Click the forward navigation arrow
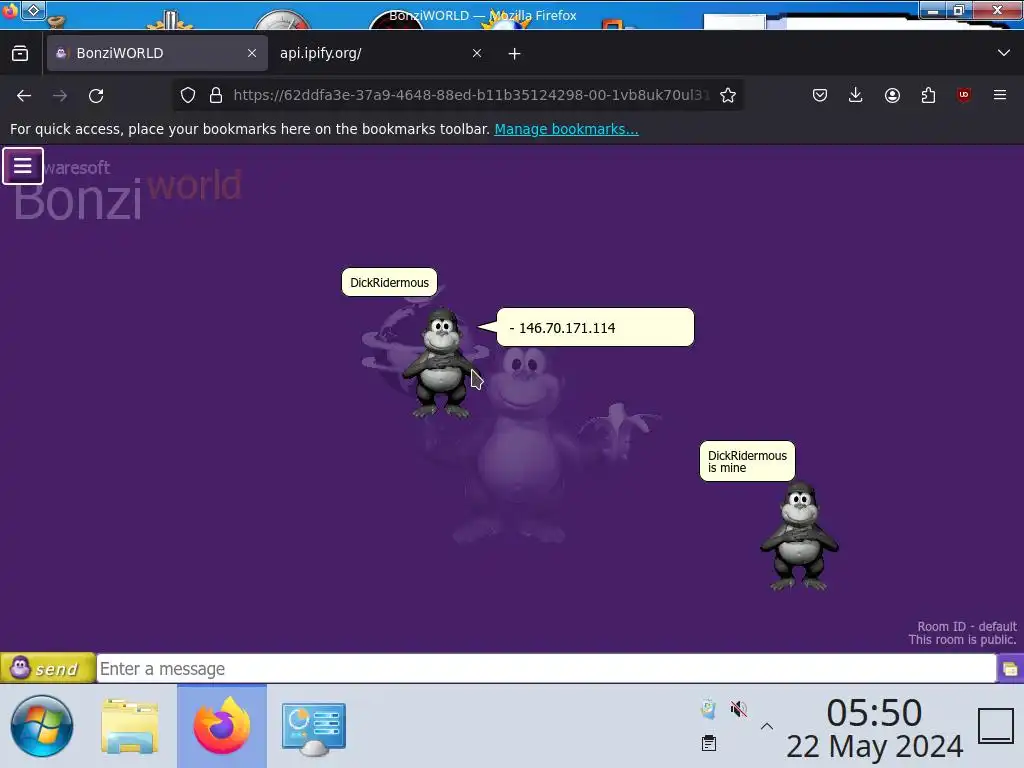This screenshot has height=768, width=1024. [60, 96]
